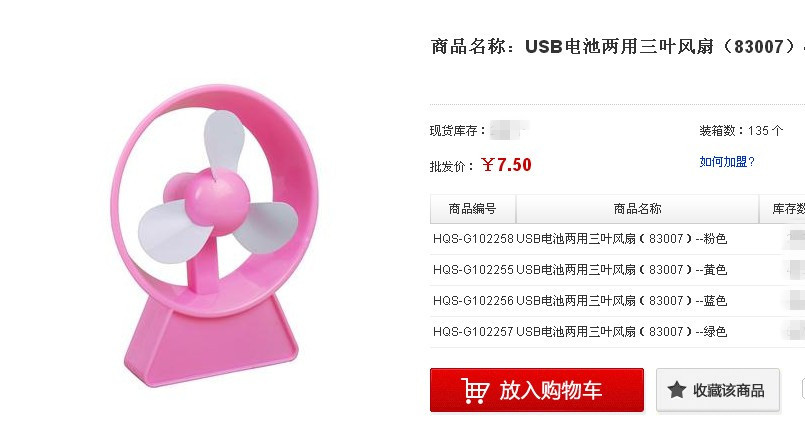Click the shopping cart icon
The width and height of the screenshot is (805, 441).
coord(475,391)
